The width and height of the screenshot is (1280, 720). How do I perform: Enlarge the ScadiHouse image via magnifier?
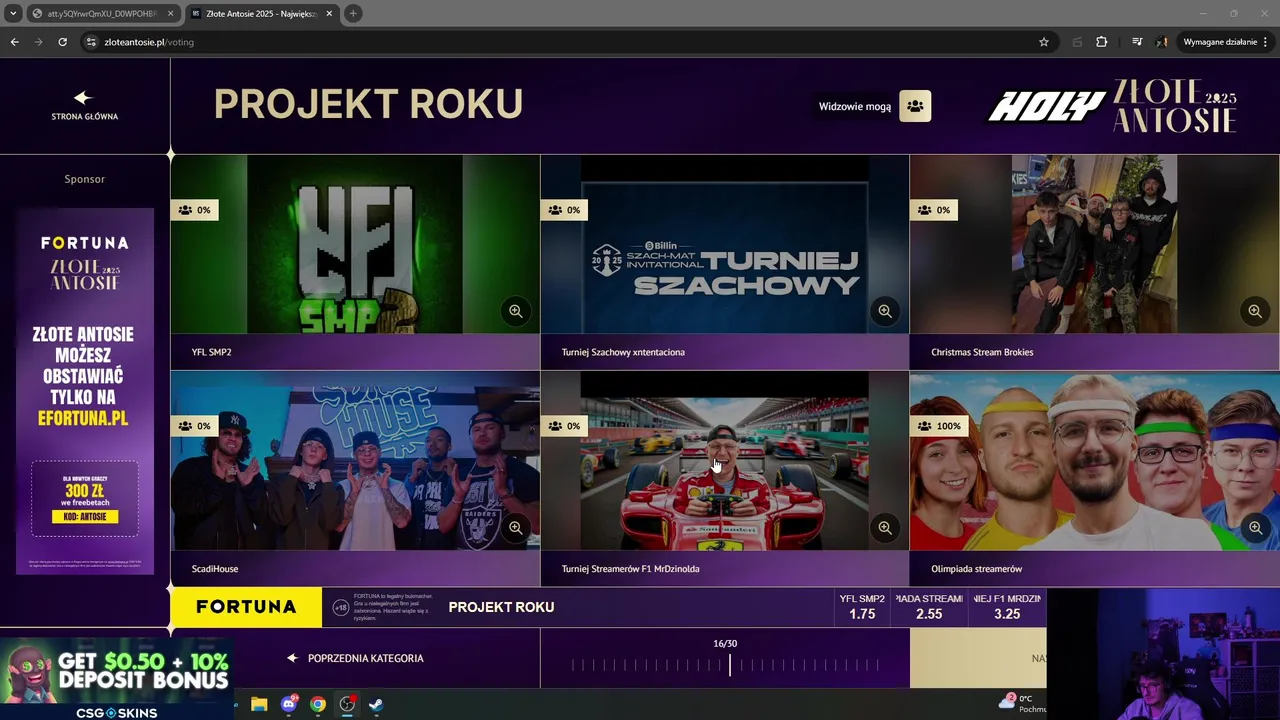click(x=515, y=527)
